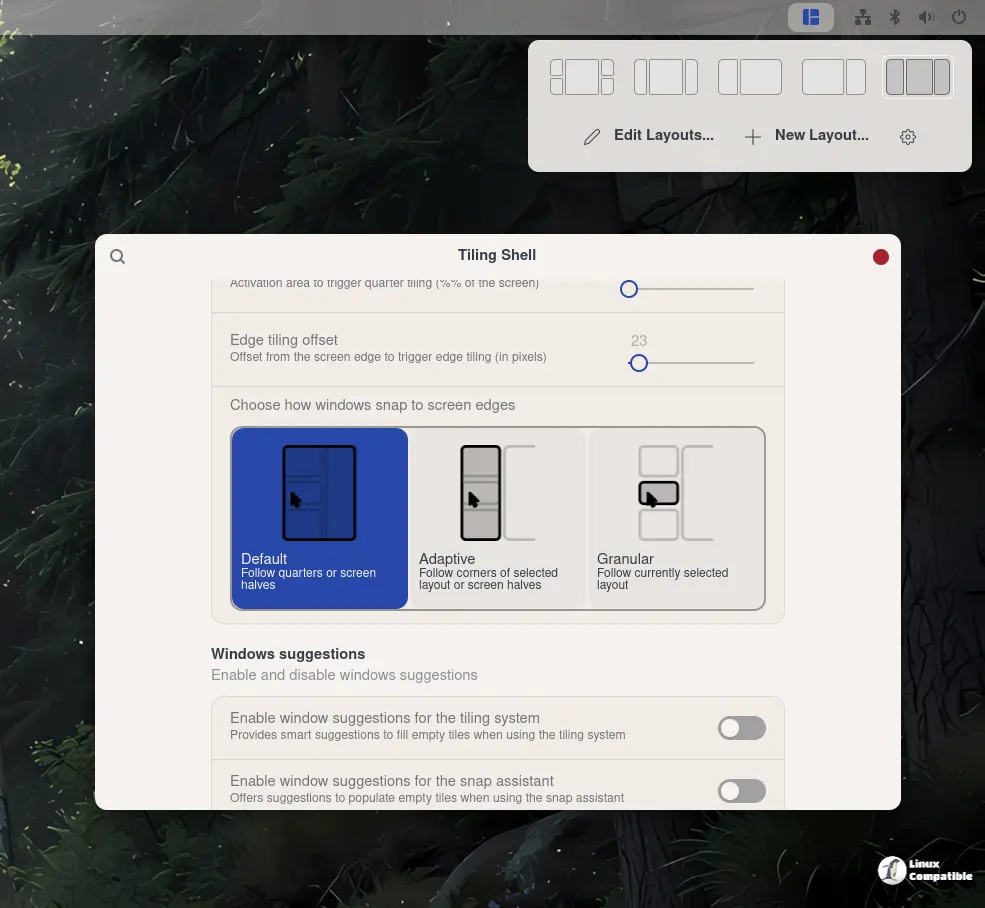Select the layout with narrow right column
Viewport: 985px width, 908px height.
[x=834, y=77]
